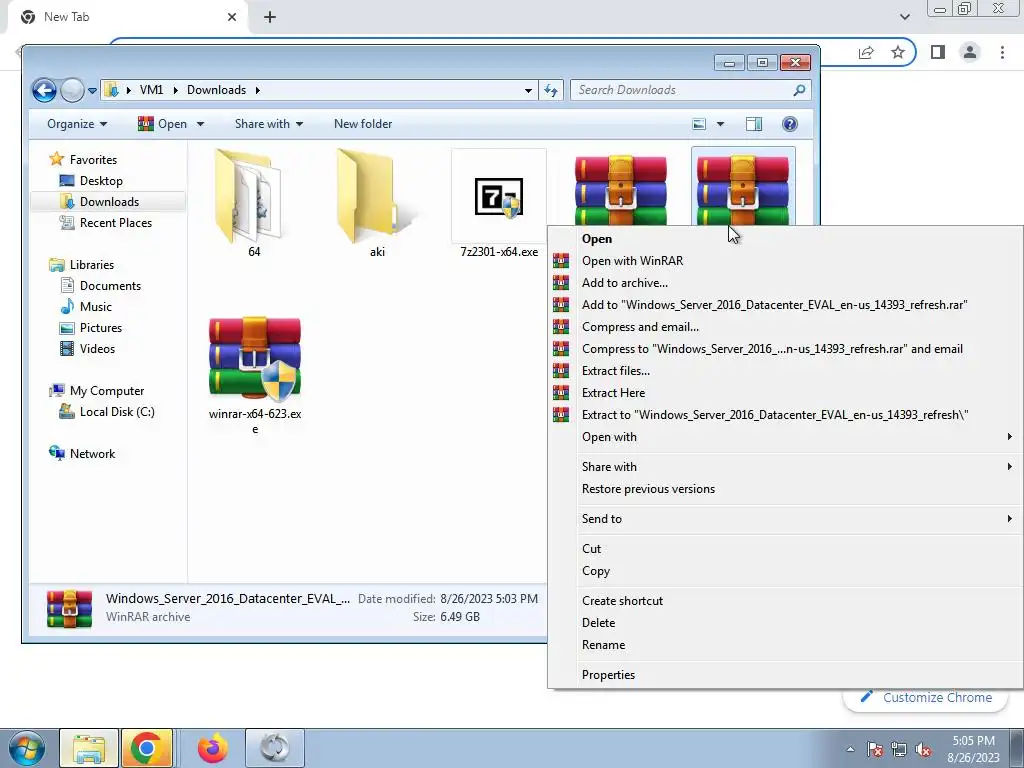The height and width of the screenshot is (768, 1024).
Task: Select the winrar-x64-623.exe installer file
Action: click(255, 375)
